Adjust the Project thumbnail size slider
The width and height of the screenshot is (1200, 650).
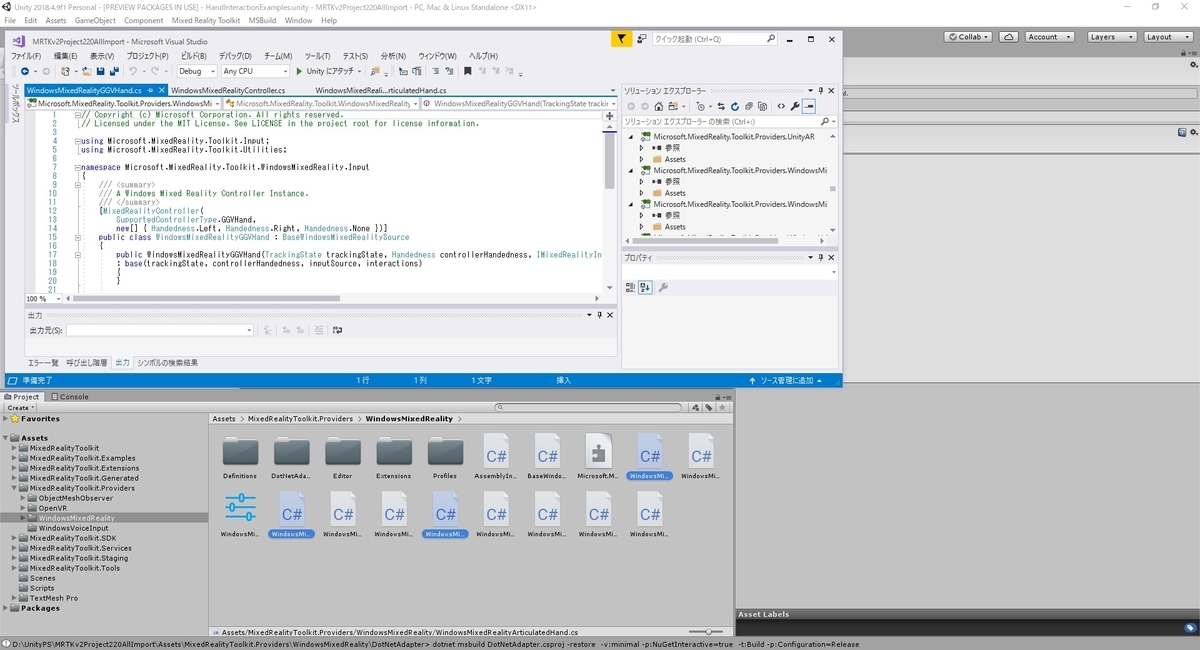click(707, 632)
